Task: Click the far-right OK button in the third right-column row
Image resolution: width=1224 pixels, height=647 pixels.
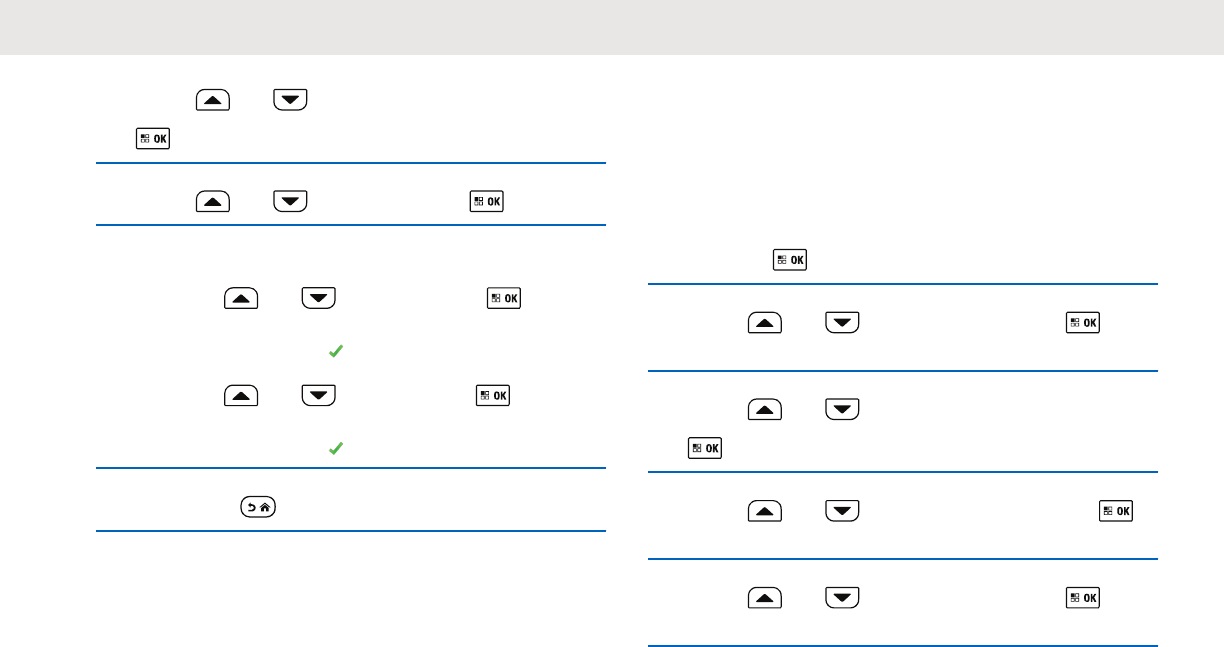Action: point(1116,511)
